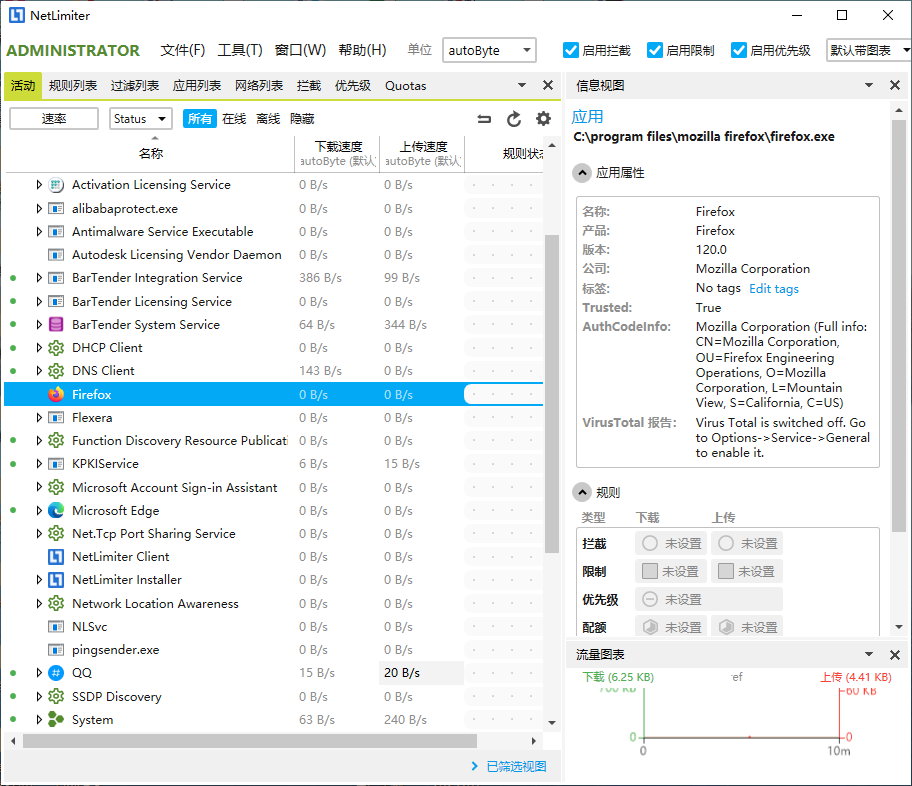Click the 速率 button
The image size is (912, 786).
click(54, 119)
